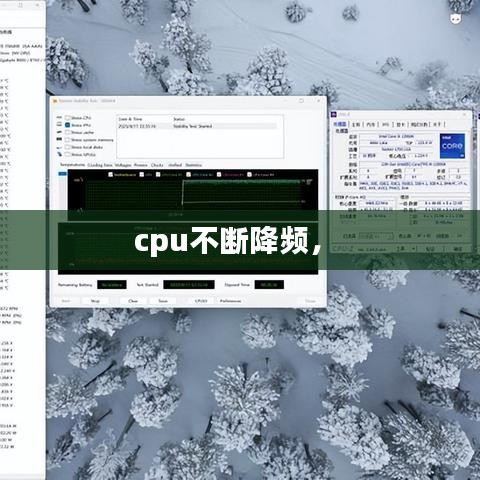The image size is (480, 480).
Task: Click the CPU-Z window title icon
Action: [334, 114]
